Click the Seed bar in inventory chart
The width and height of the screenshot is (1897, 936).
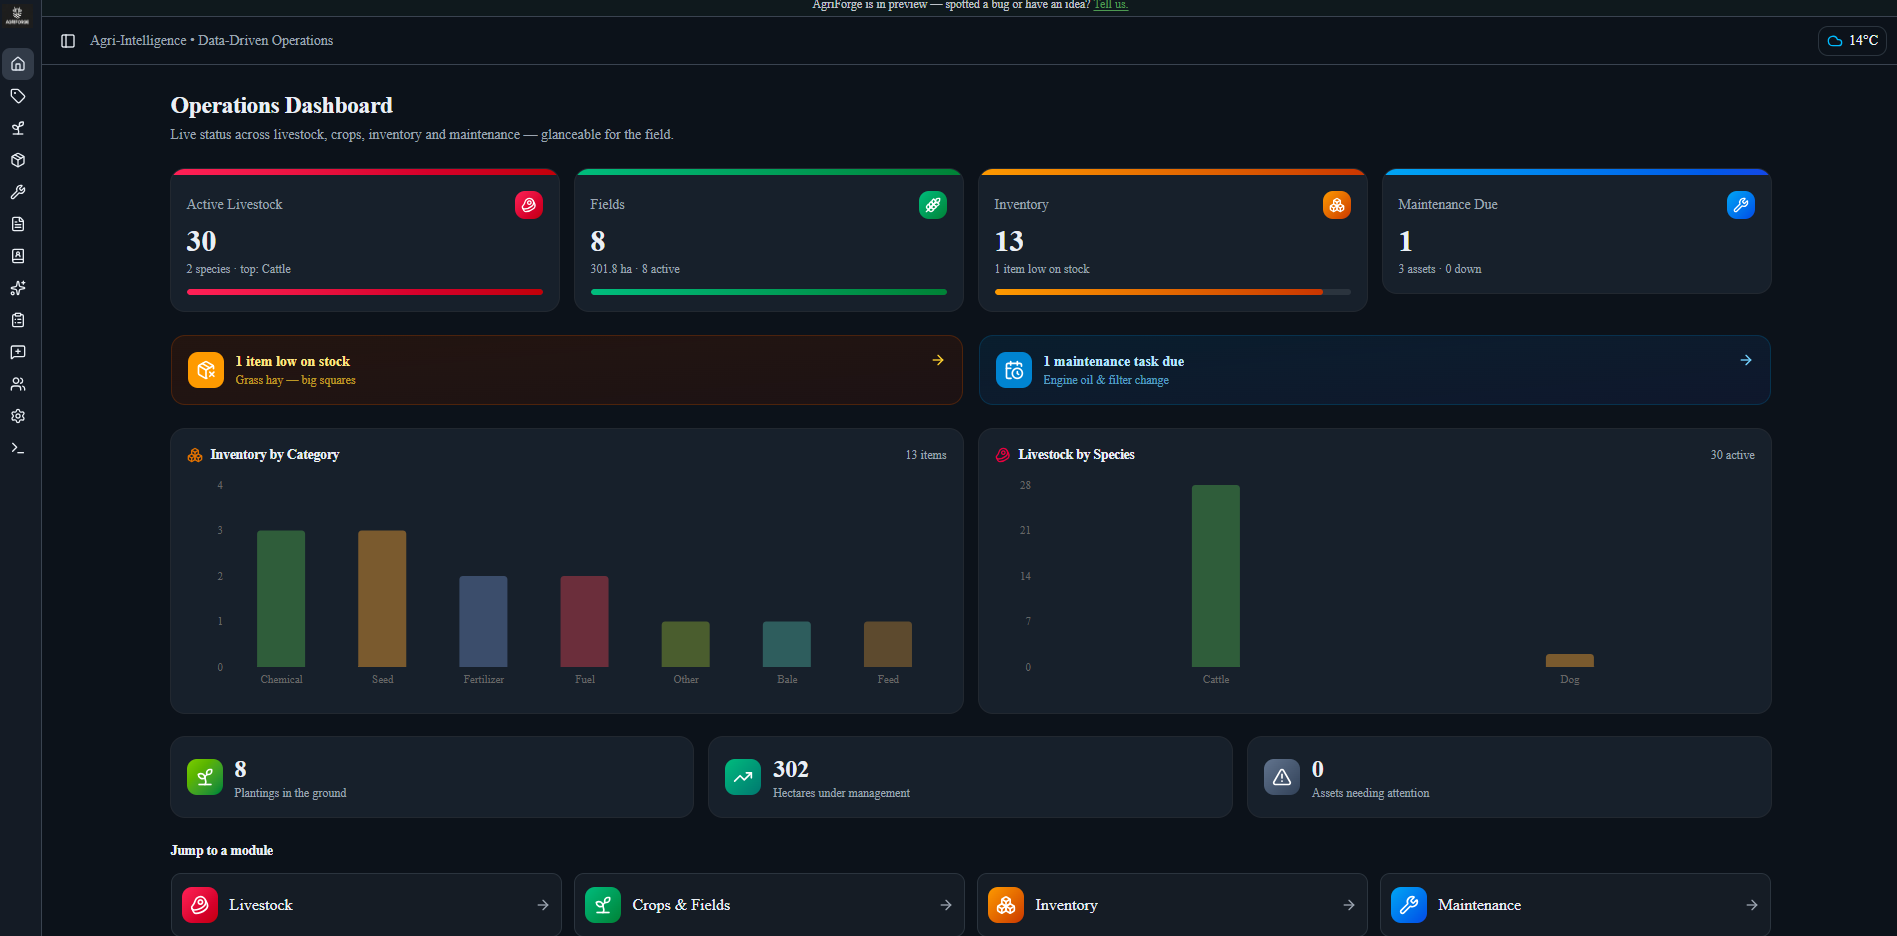pos(382,599)
